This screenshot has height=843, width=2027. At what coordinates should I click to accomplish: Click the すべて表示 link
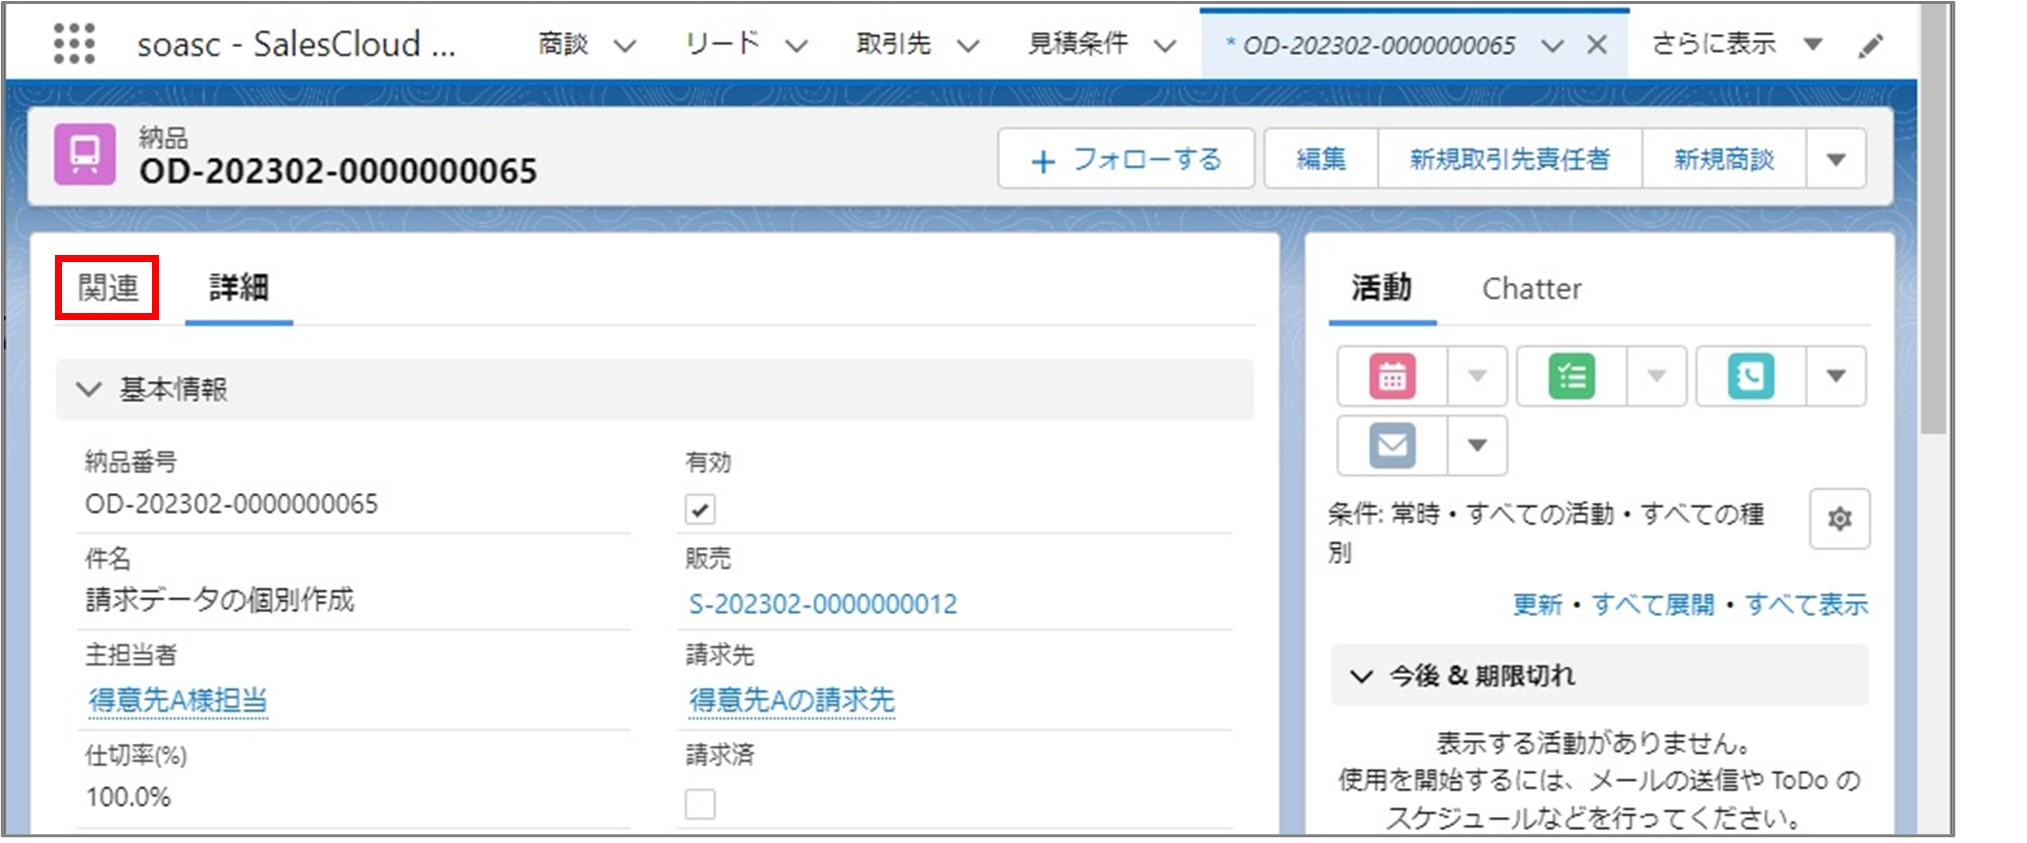coord(1806,604)
